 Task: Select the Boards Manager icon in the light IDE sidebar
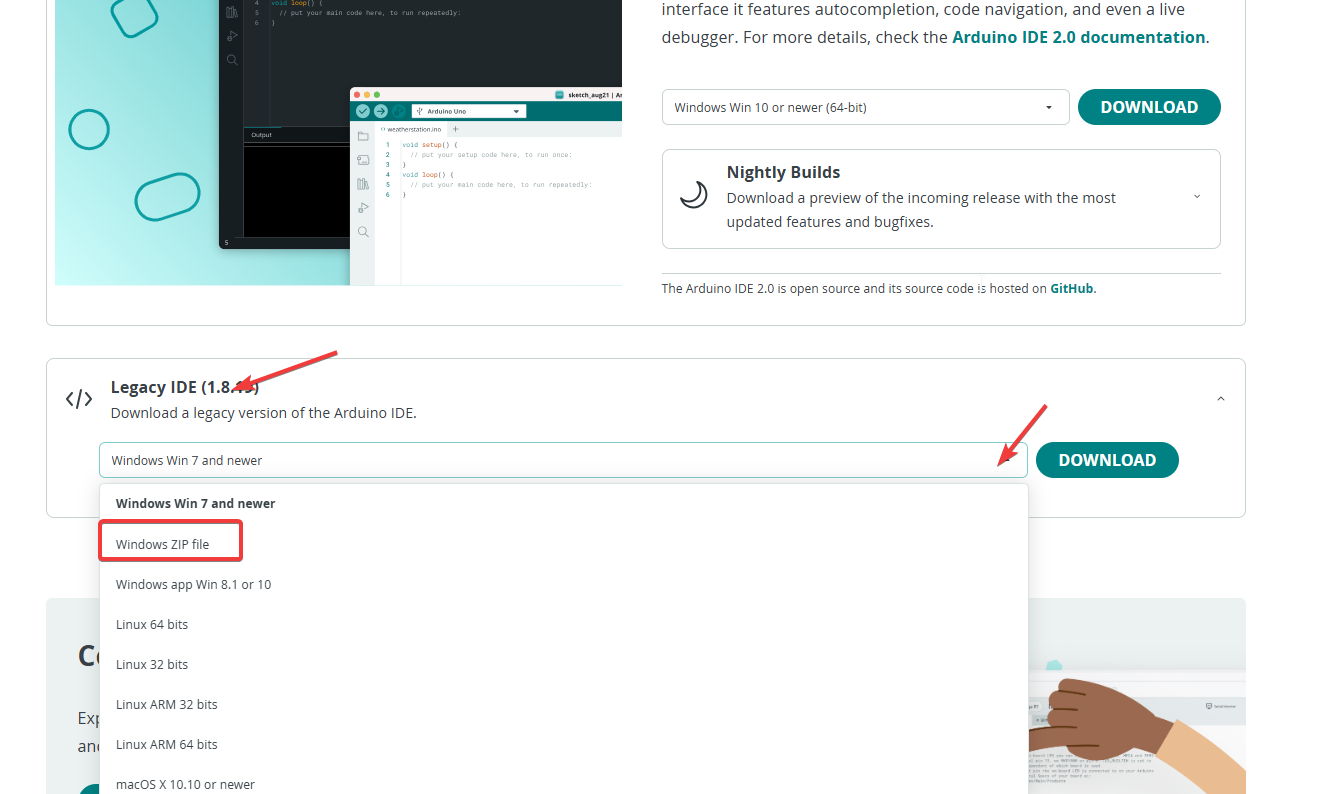(363, 160)
